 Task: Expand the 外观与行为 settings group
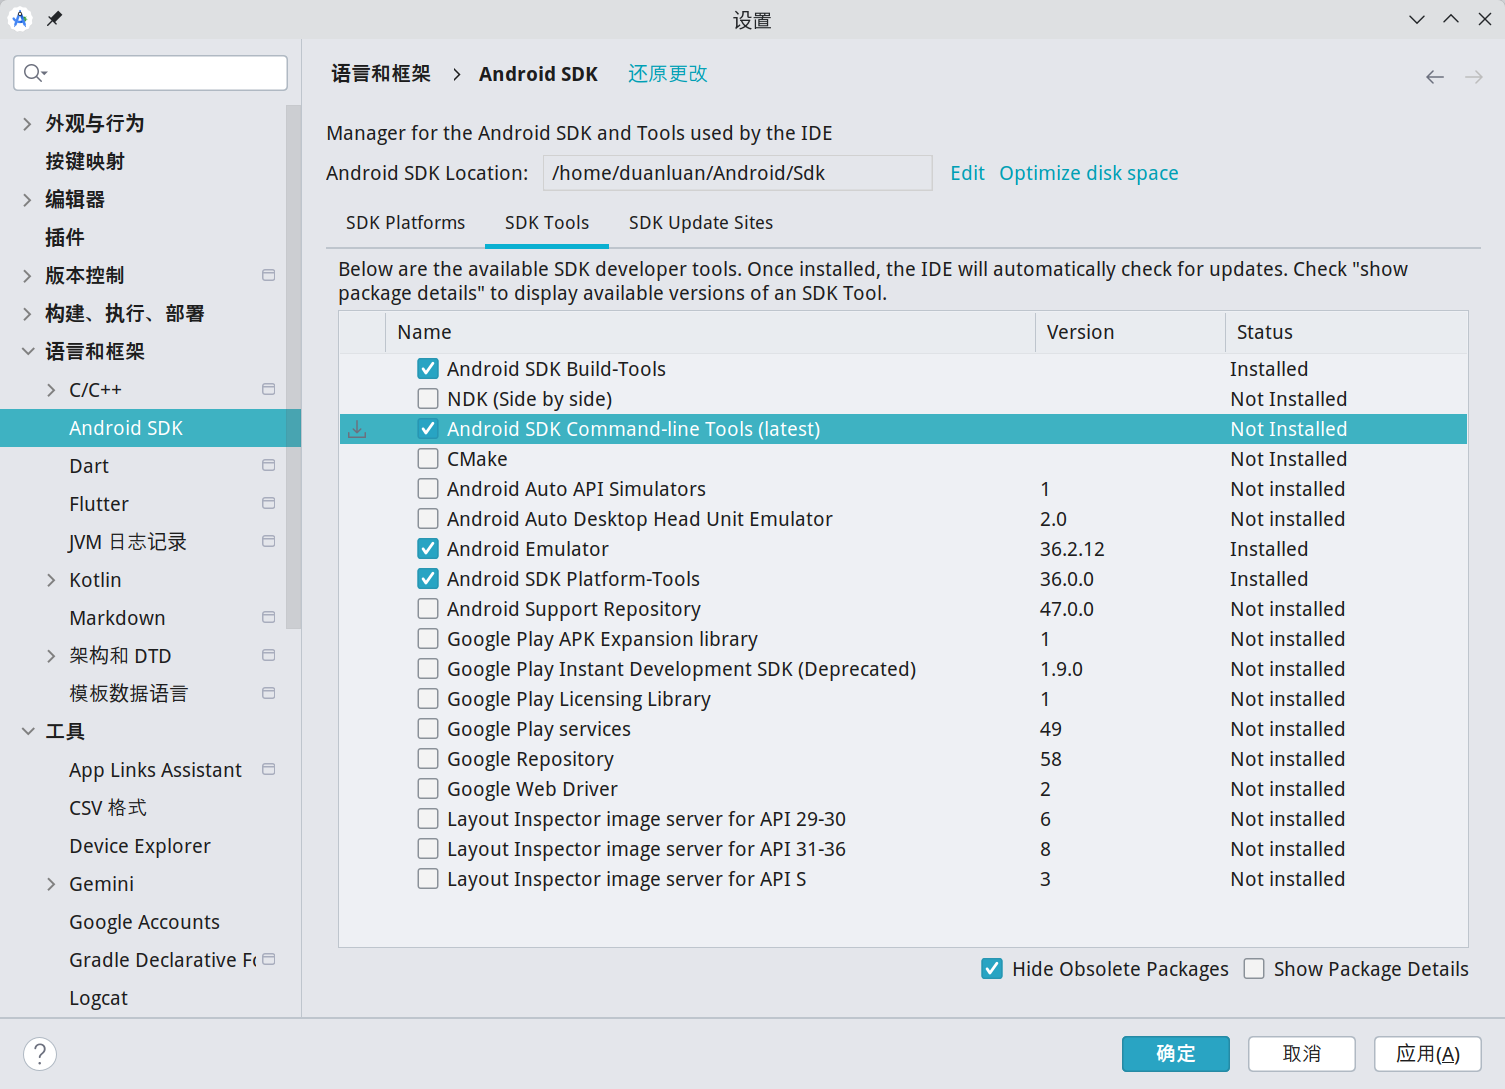coord(28,123)
